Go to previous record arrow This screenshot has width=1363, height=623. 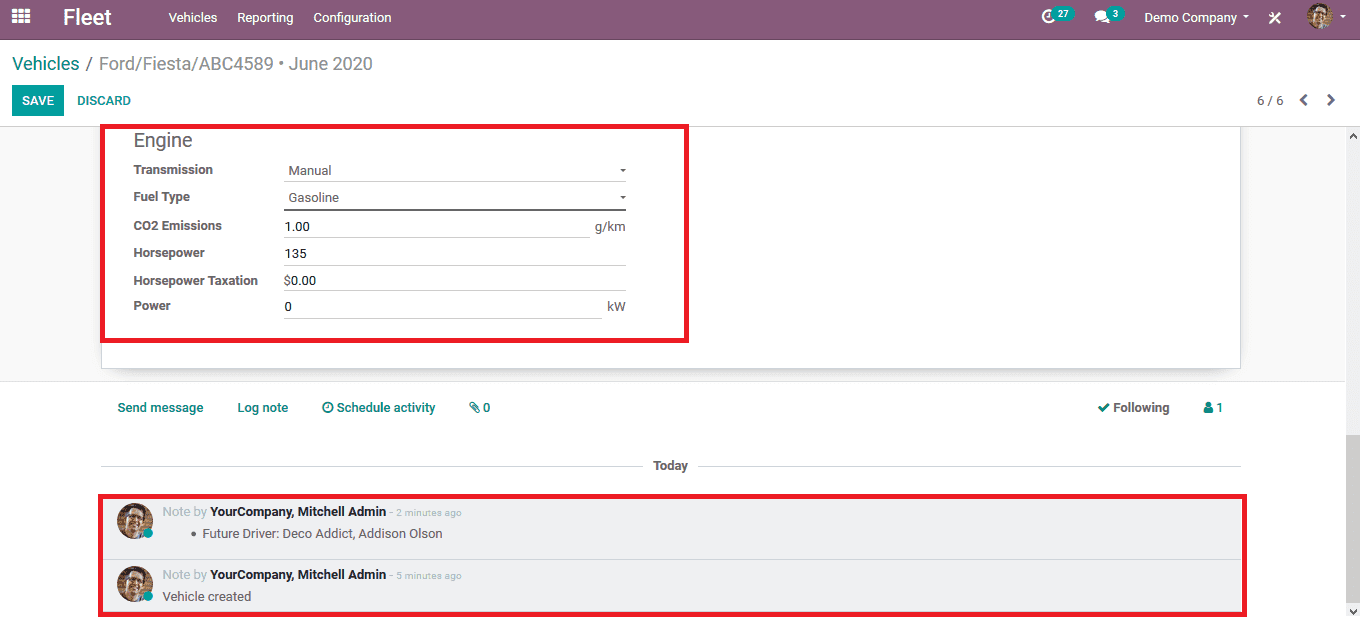pyautogui.click(x=1303, y=100)
